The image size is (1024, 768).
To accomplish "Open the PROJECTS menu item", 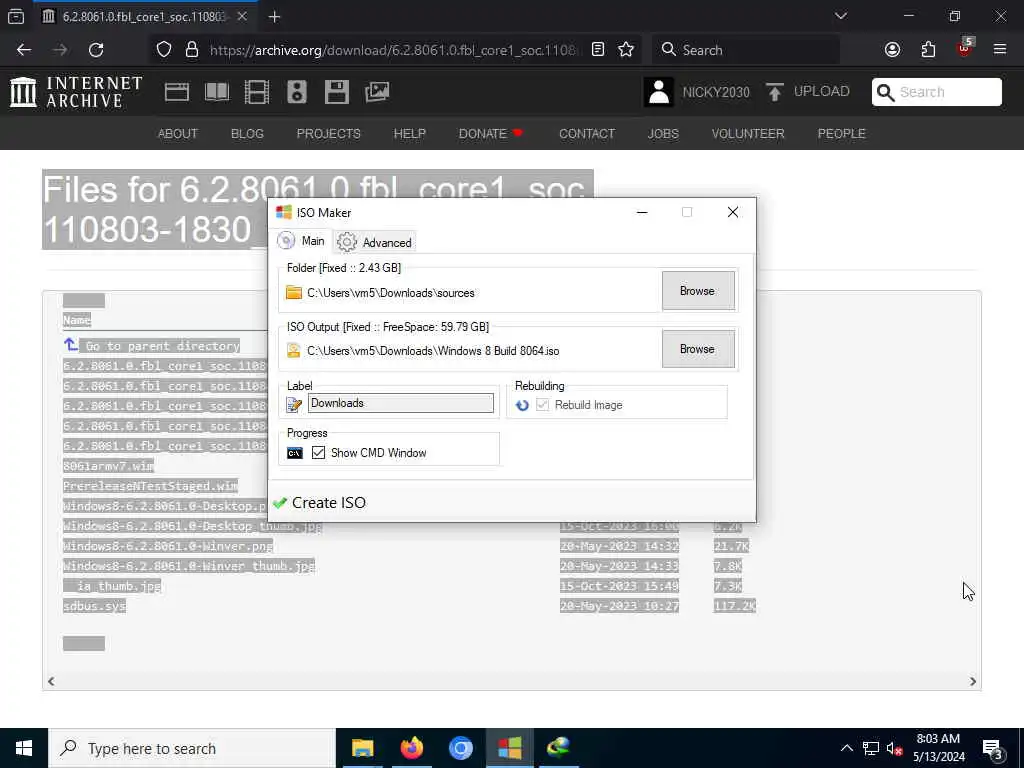I will [328, 133].
